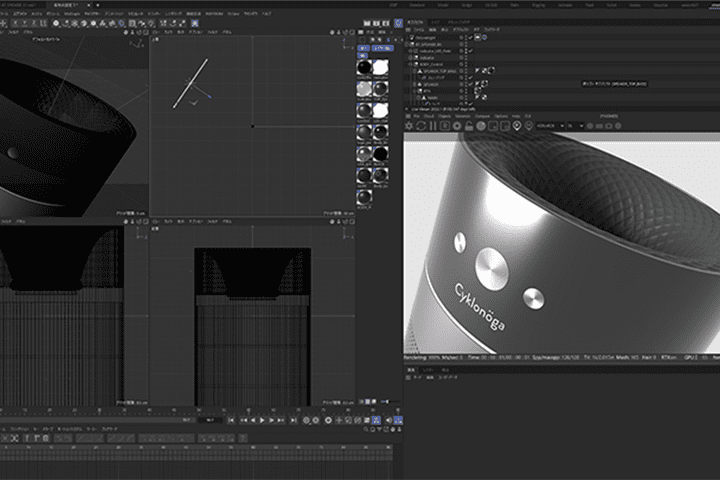
Task: Open the Live Viewer Cloud menu
Action: [x=429, y=116]
